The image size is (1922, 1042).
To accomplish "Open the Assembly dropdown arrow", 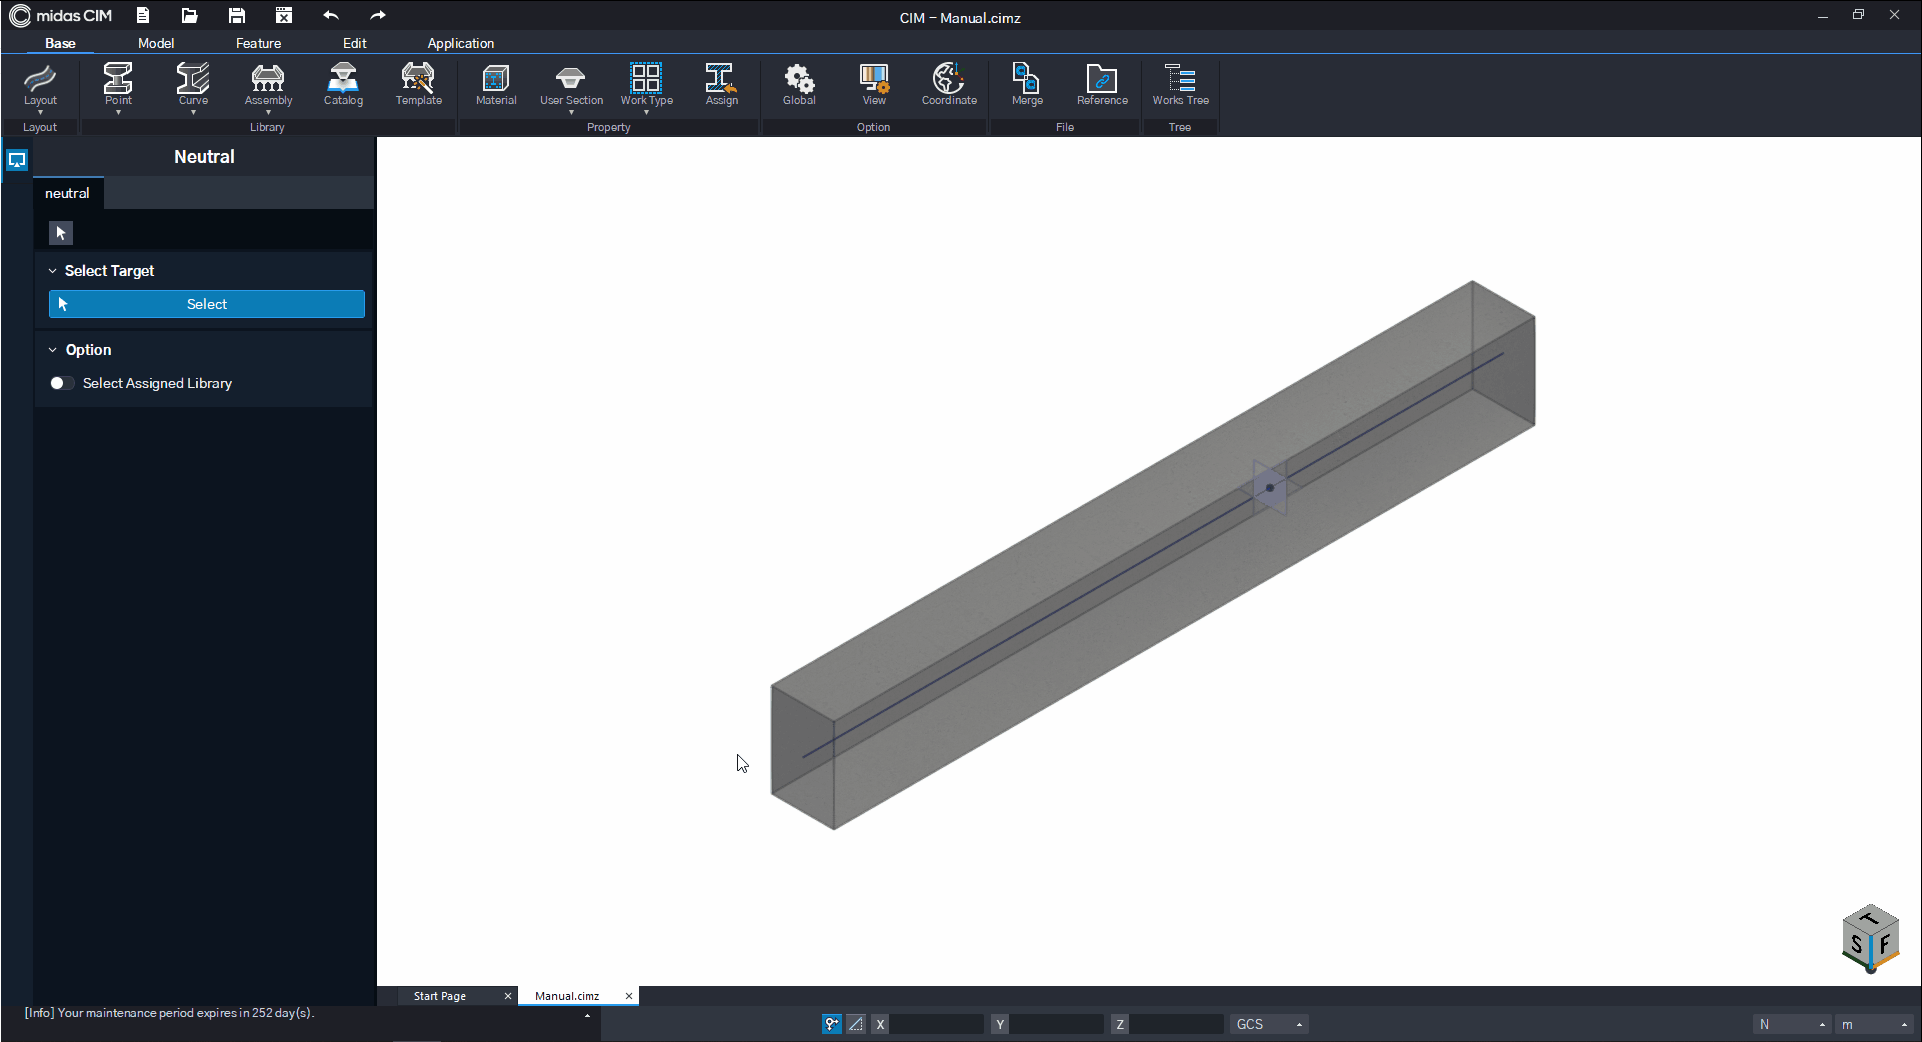I will (x=268, y=112).
